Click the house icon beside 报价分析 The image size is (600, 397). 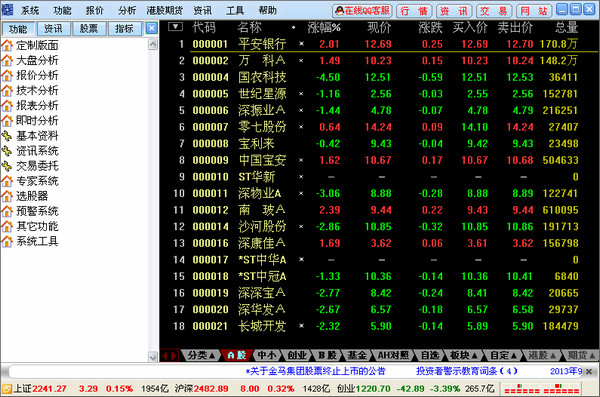7,75
